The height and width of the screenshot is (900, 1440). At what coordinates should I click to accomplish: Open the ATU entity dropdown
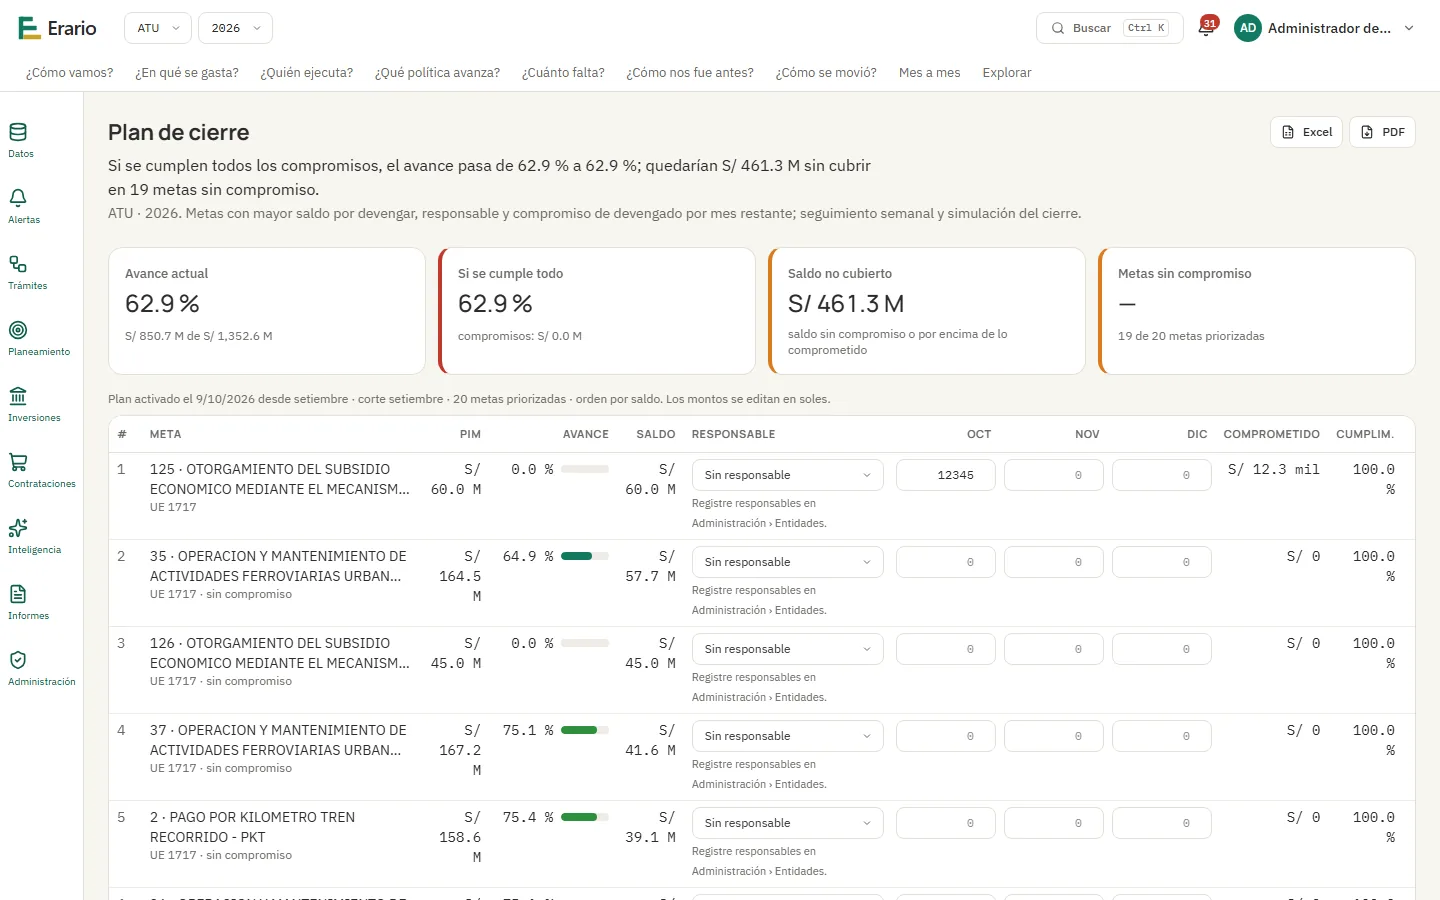tap(158, 28)
